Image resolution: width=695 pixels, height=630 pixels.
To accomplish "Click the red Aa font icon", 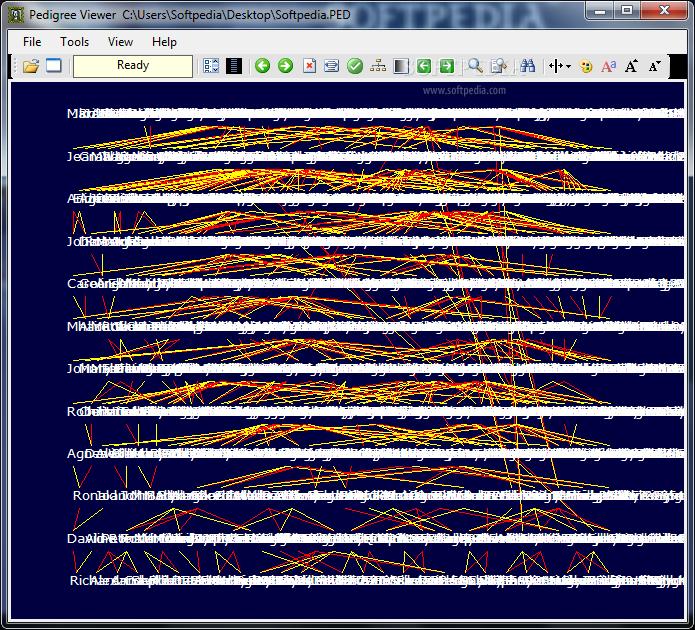I will (x=609, y=66).
